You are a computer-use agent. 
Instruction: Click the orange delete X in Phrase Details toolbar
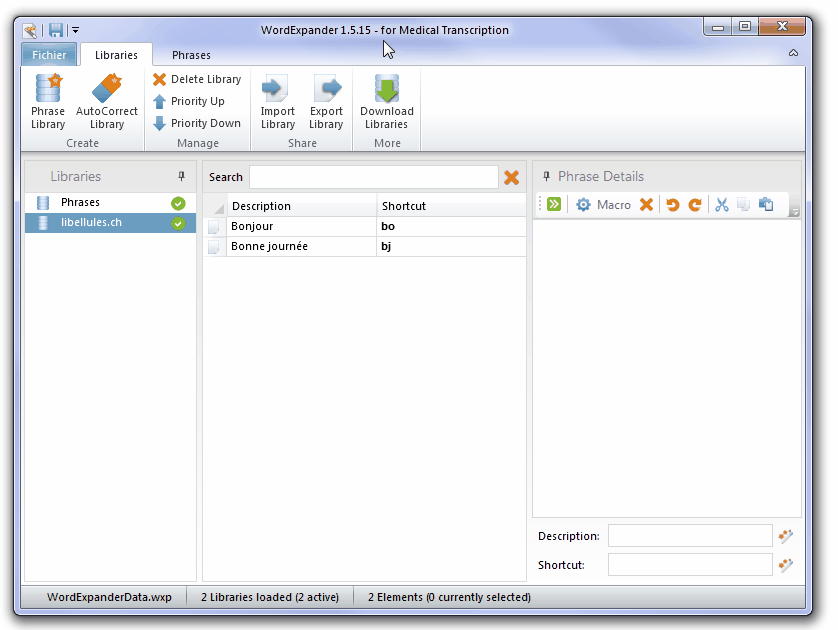pos(647,205)
